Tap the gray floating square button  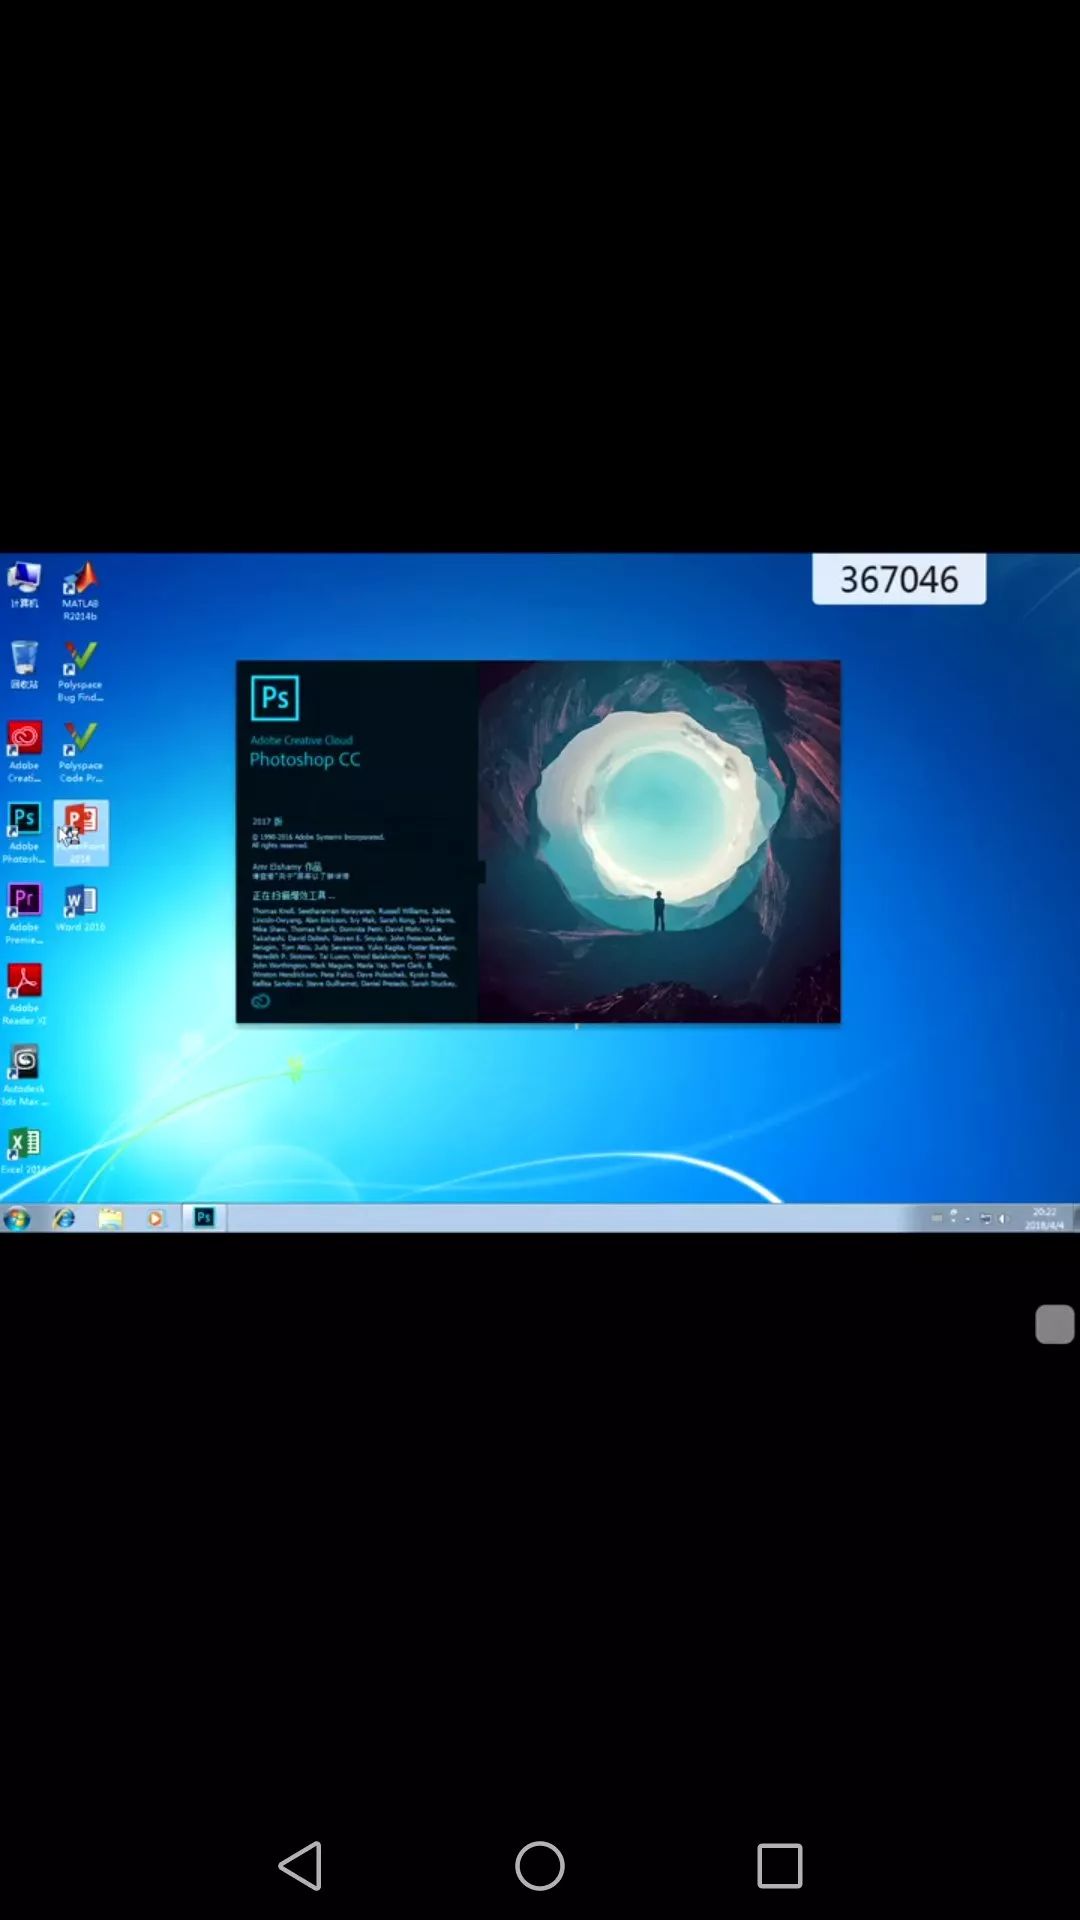[1055, 1324]
